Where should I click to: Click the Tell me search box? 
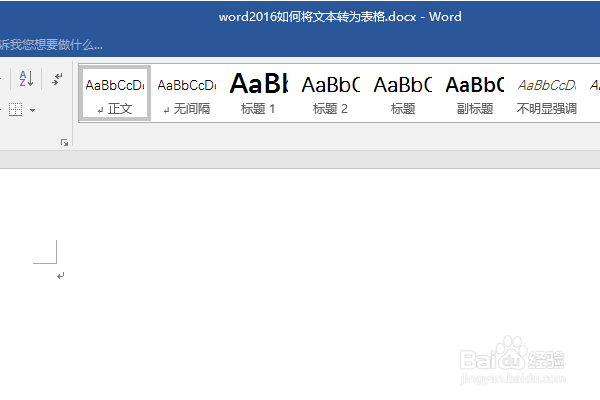point(51,45)
